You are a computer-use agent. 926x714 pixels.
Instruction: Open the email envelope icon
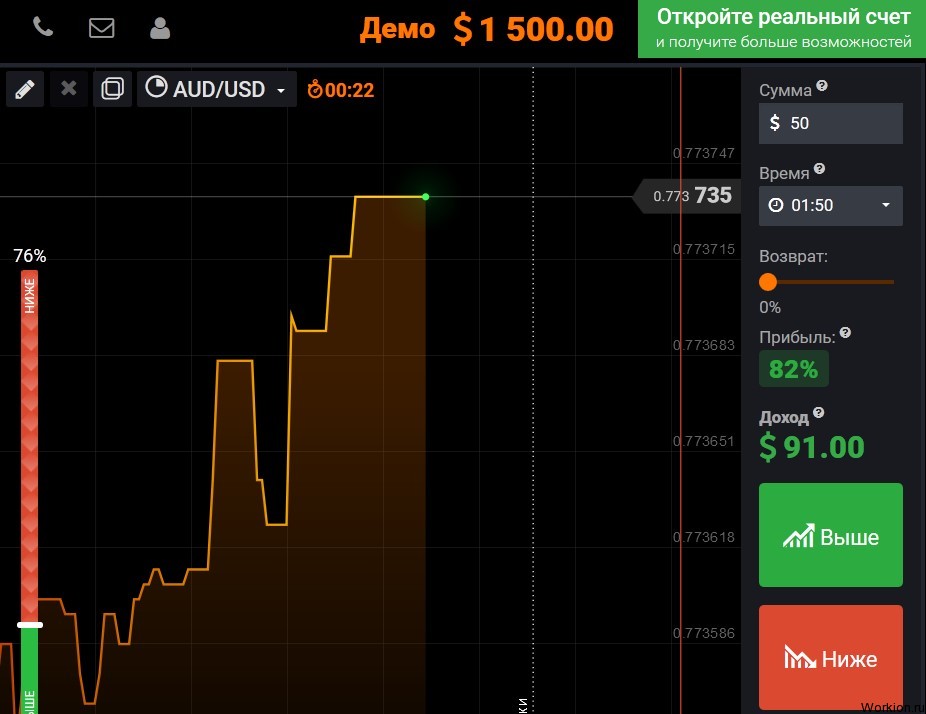tap(102, 28)
